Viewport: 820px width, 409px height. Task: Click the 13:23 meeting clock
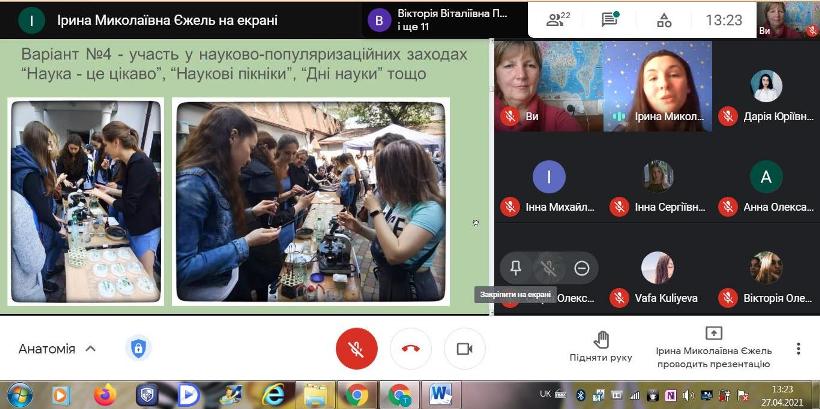[724, 20]
